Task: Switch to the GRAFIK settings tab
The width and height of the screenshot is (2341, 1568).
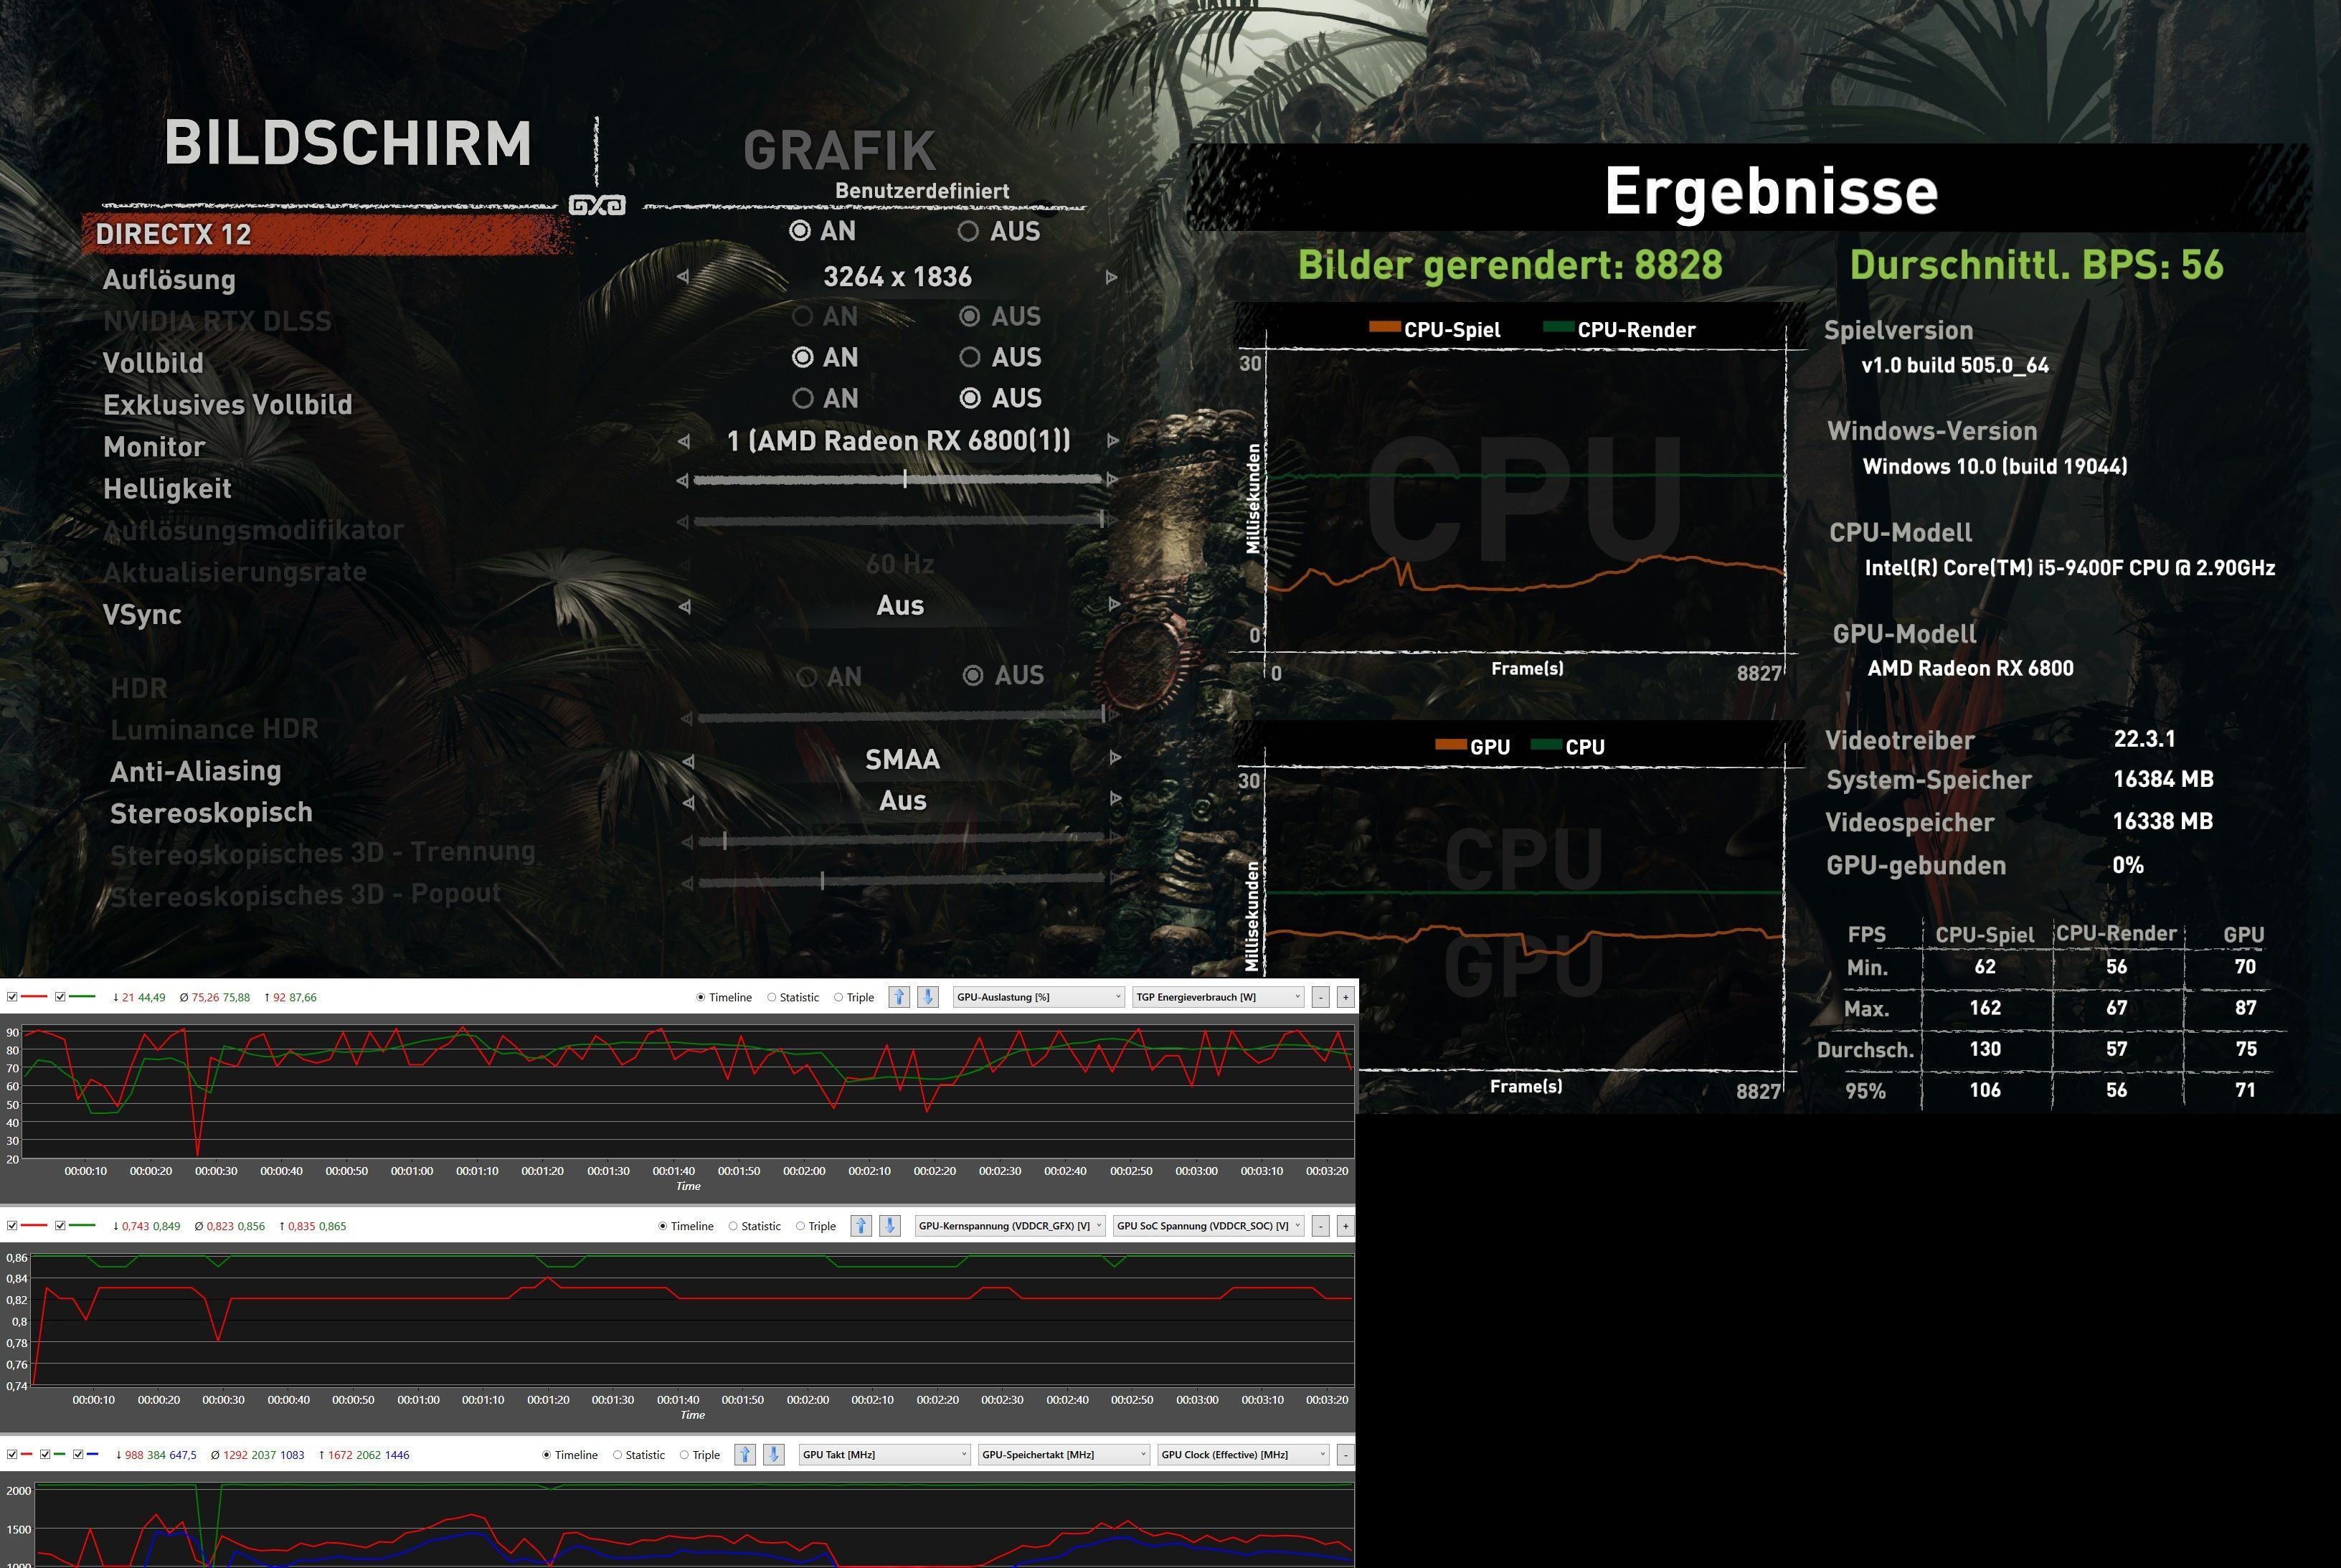Action: [x=840, y=151]
